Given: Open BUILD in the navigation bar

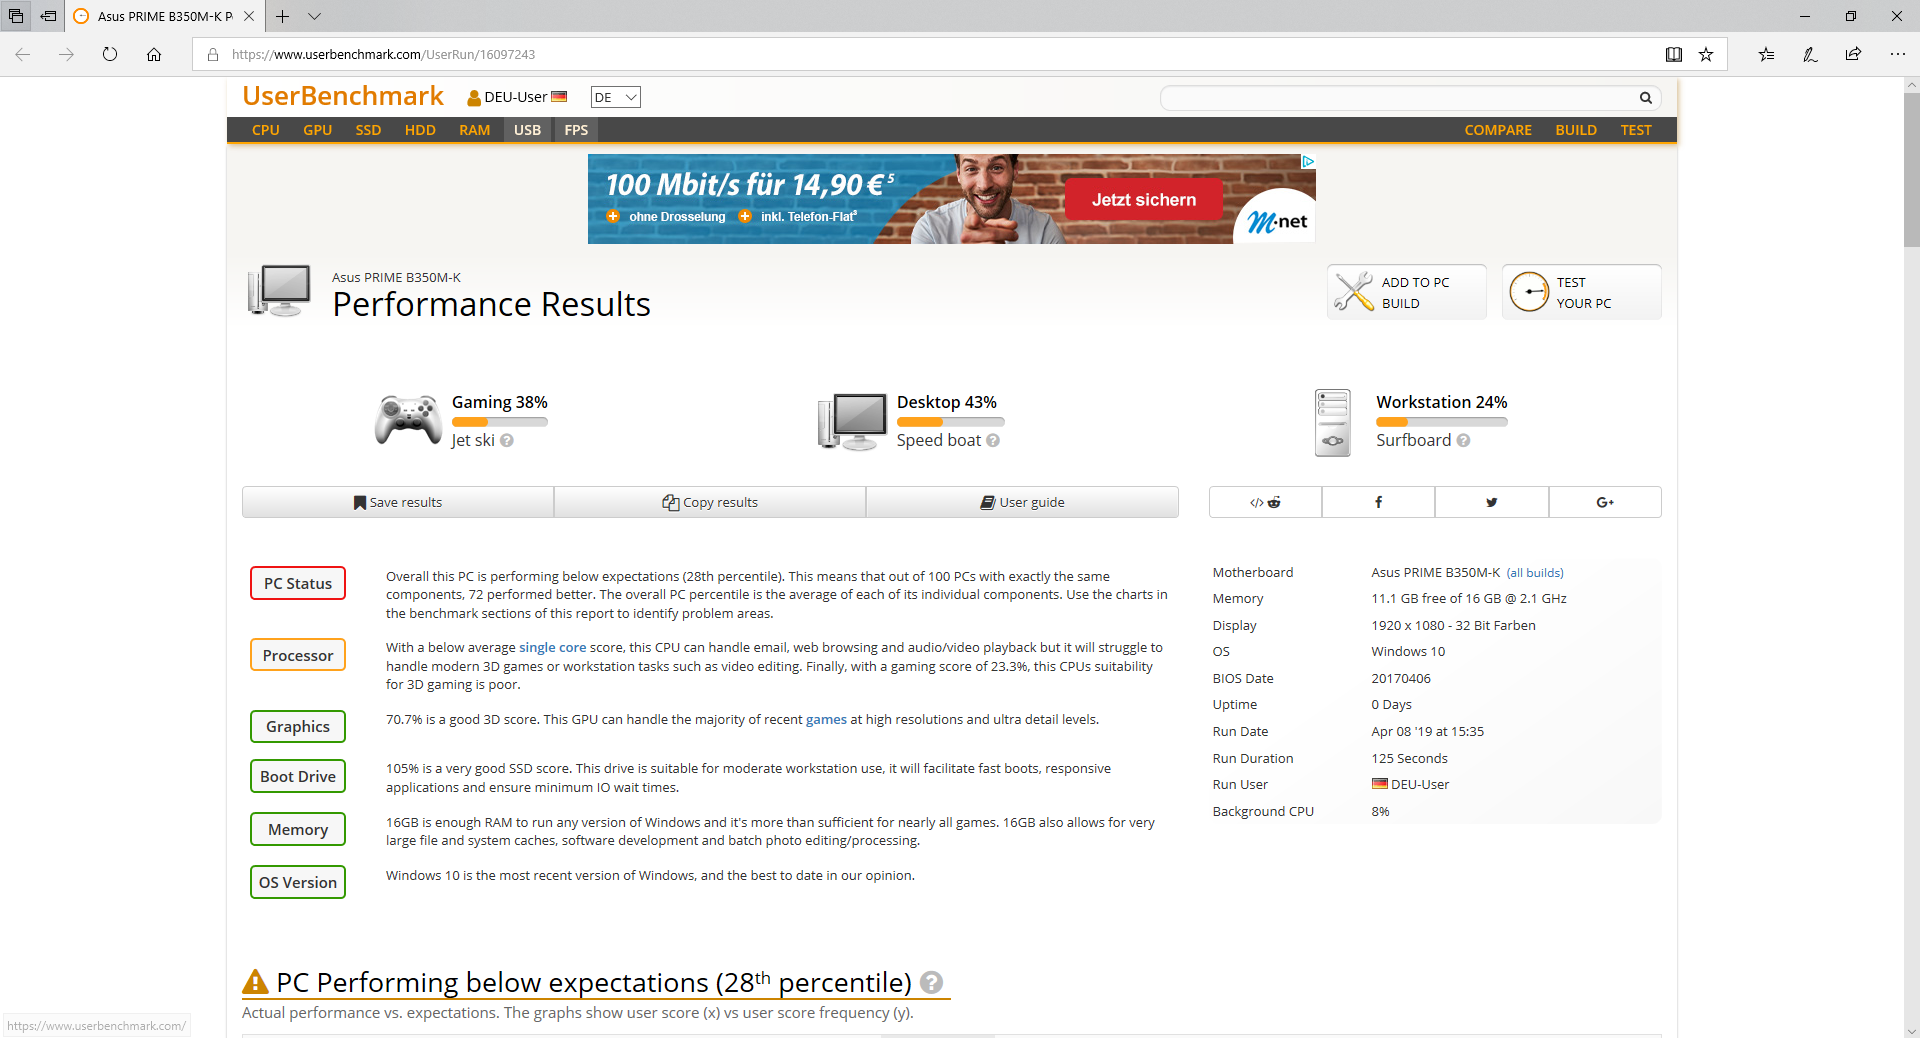Looking at the screenshot, I should click(1576, 130).
